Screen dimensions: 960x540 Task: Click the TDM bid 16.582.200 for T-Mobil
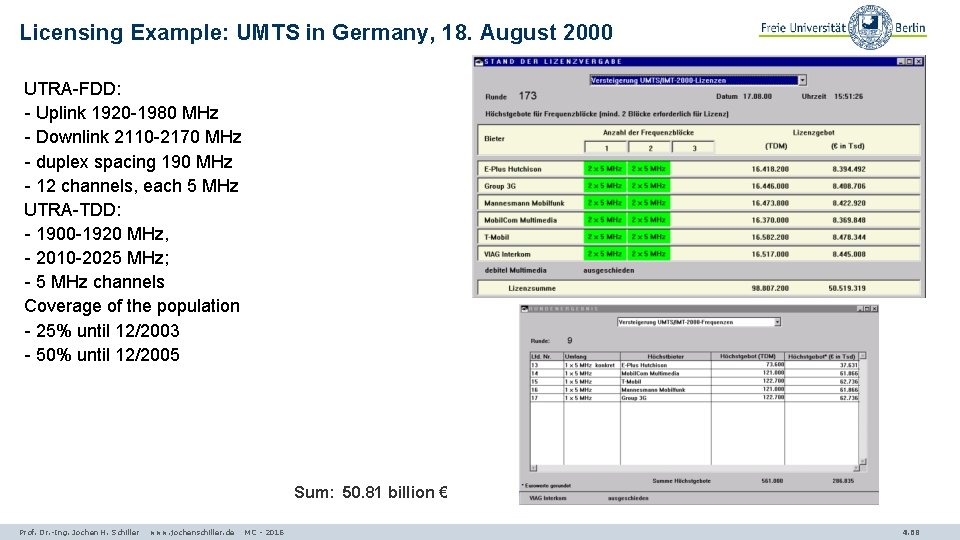(770, 238)
